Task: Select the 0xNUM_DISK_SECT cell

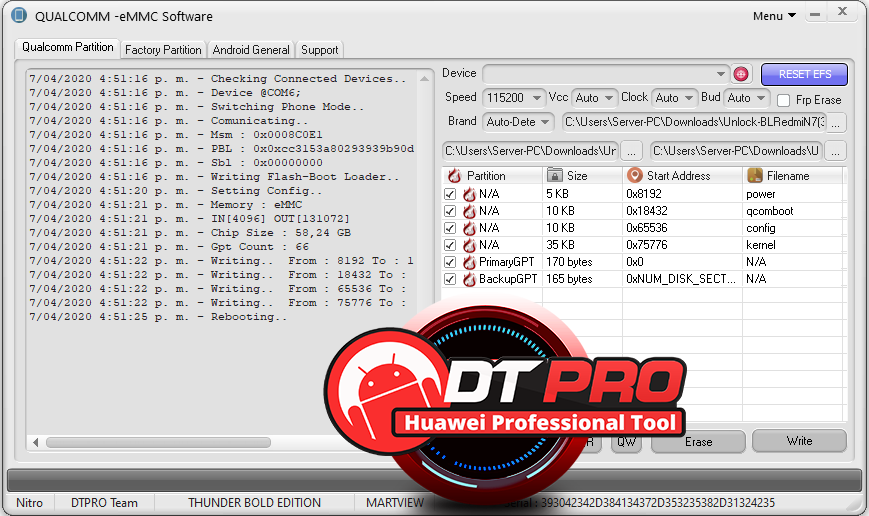Action: click(682, 279)
